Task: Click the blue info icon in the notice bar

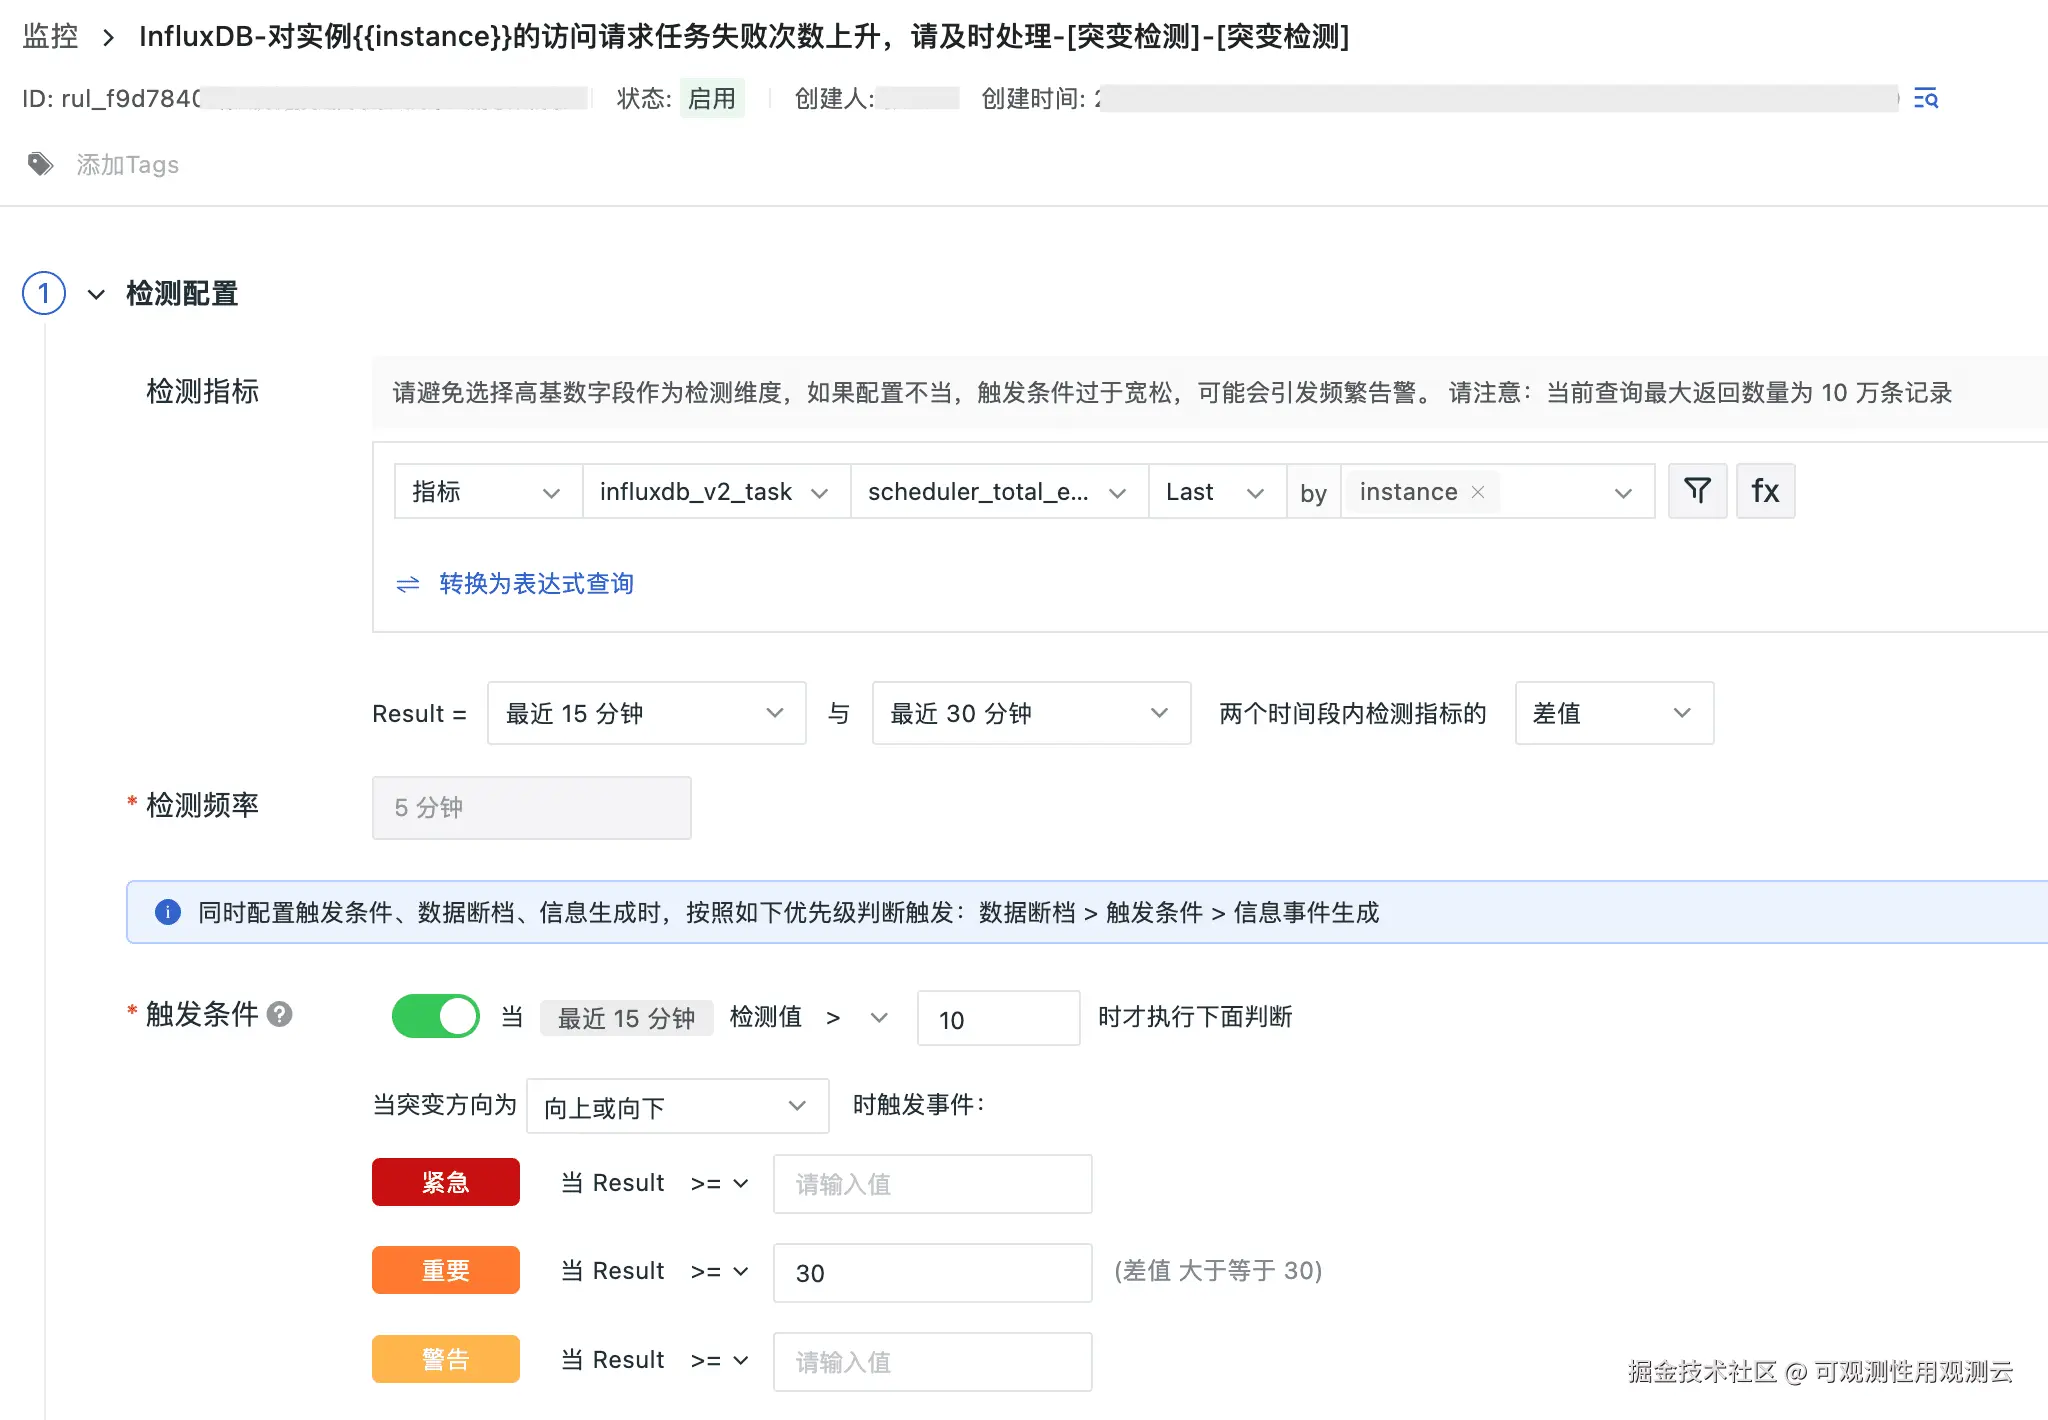Action: pyautogui.click(x=168, y=912)
